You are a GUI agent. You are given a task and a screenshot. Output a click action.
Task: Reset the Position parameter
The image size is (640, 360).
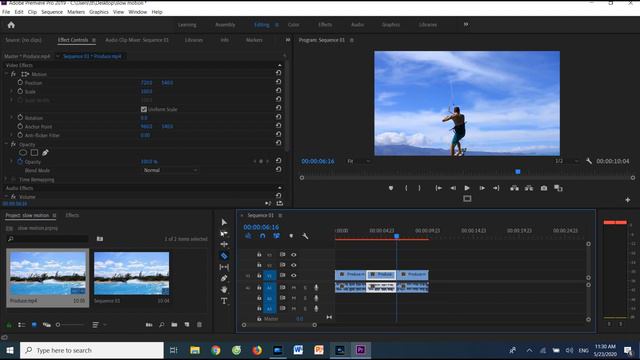278,82
